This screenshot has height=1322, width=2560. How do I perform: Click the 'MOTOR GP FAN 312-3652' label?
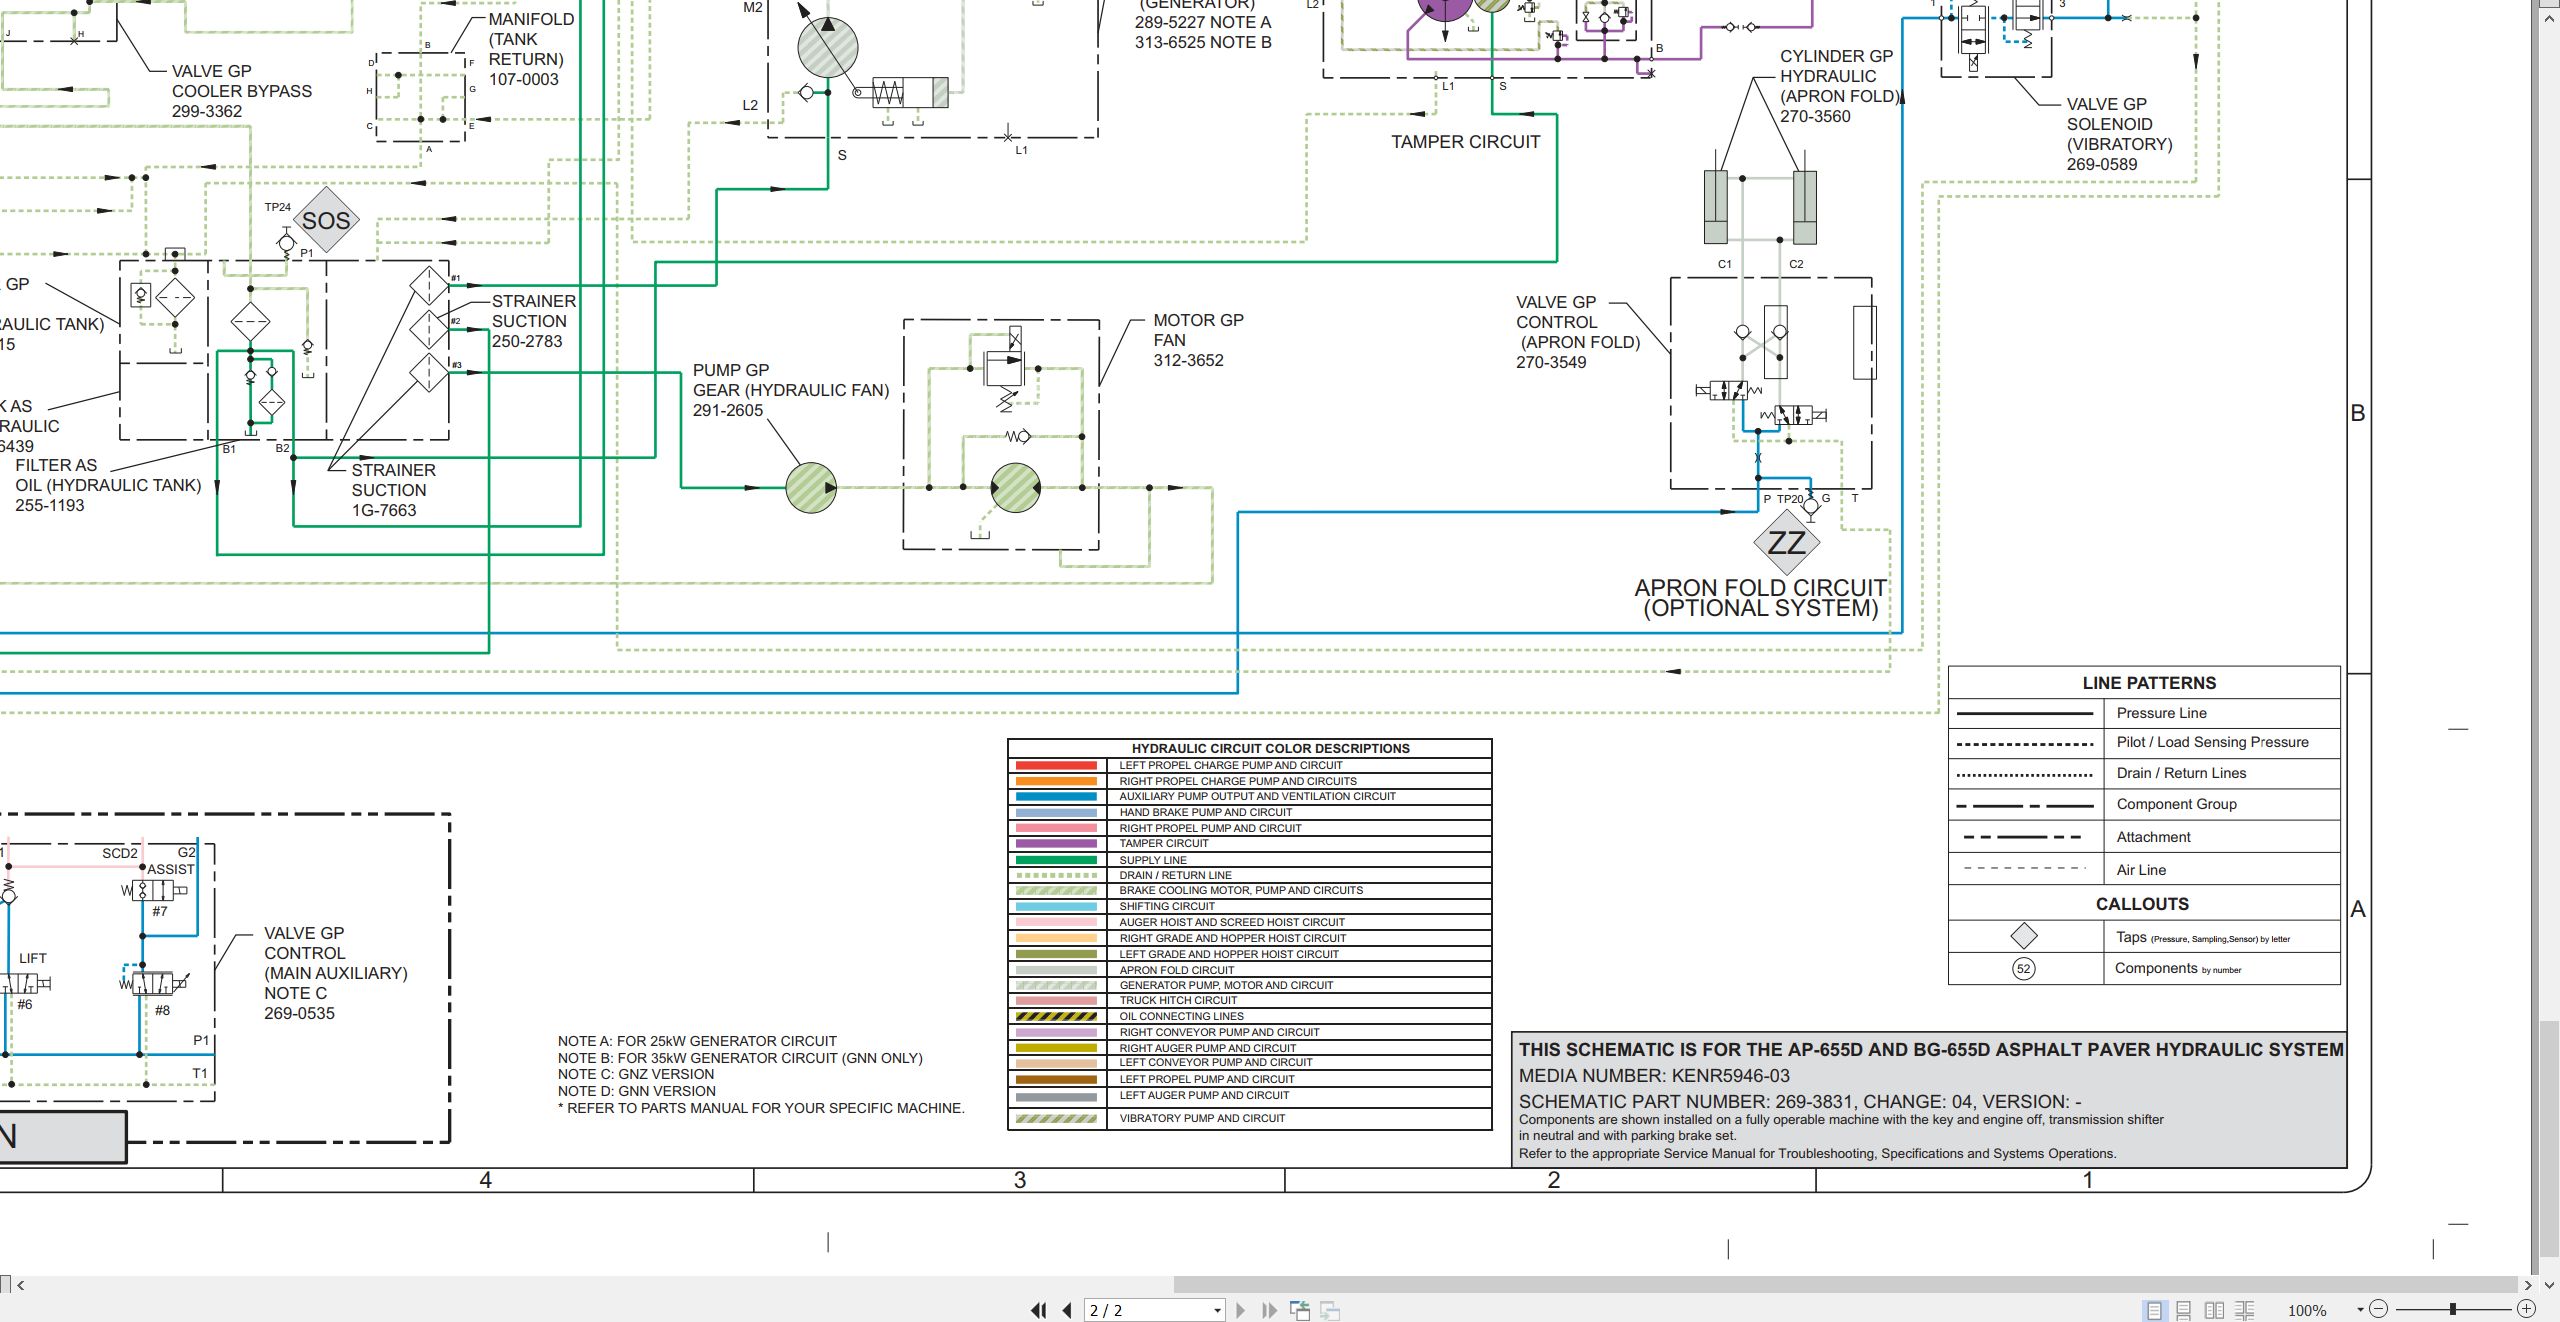click(x=1198, y=340)
